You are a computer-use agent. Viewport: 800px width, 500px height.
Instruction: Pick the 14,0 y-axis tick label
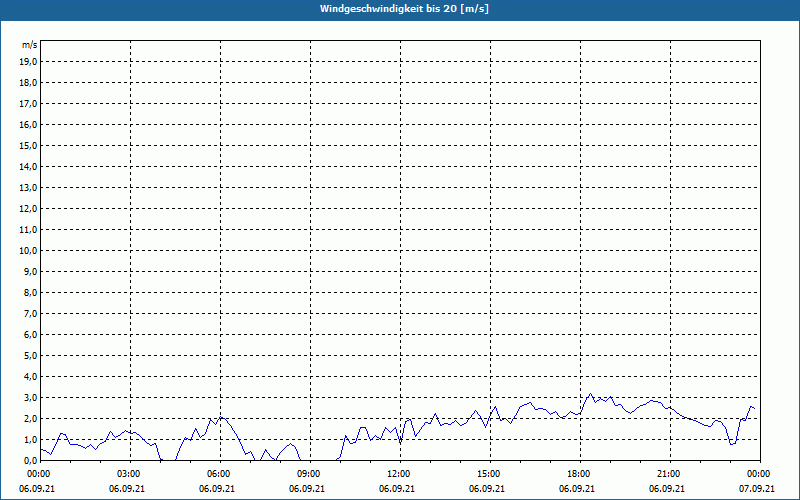click(x=29, y=166)
